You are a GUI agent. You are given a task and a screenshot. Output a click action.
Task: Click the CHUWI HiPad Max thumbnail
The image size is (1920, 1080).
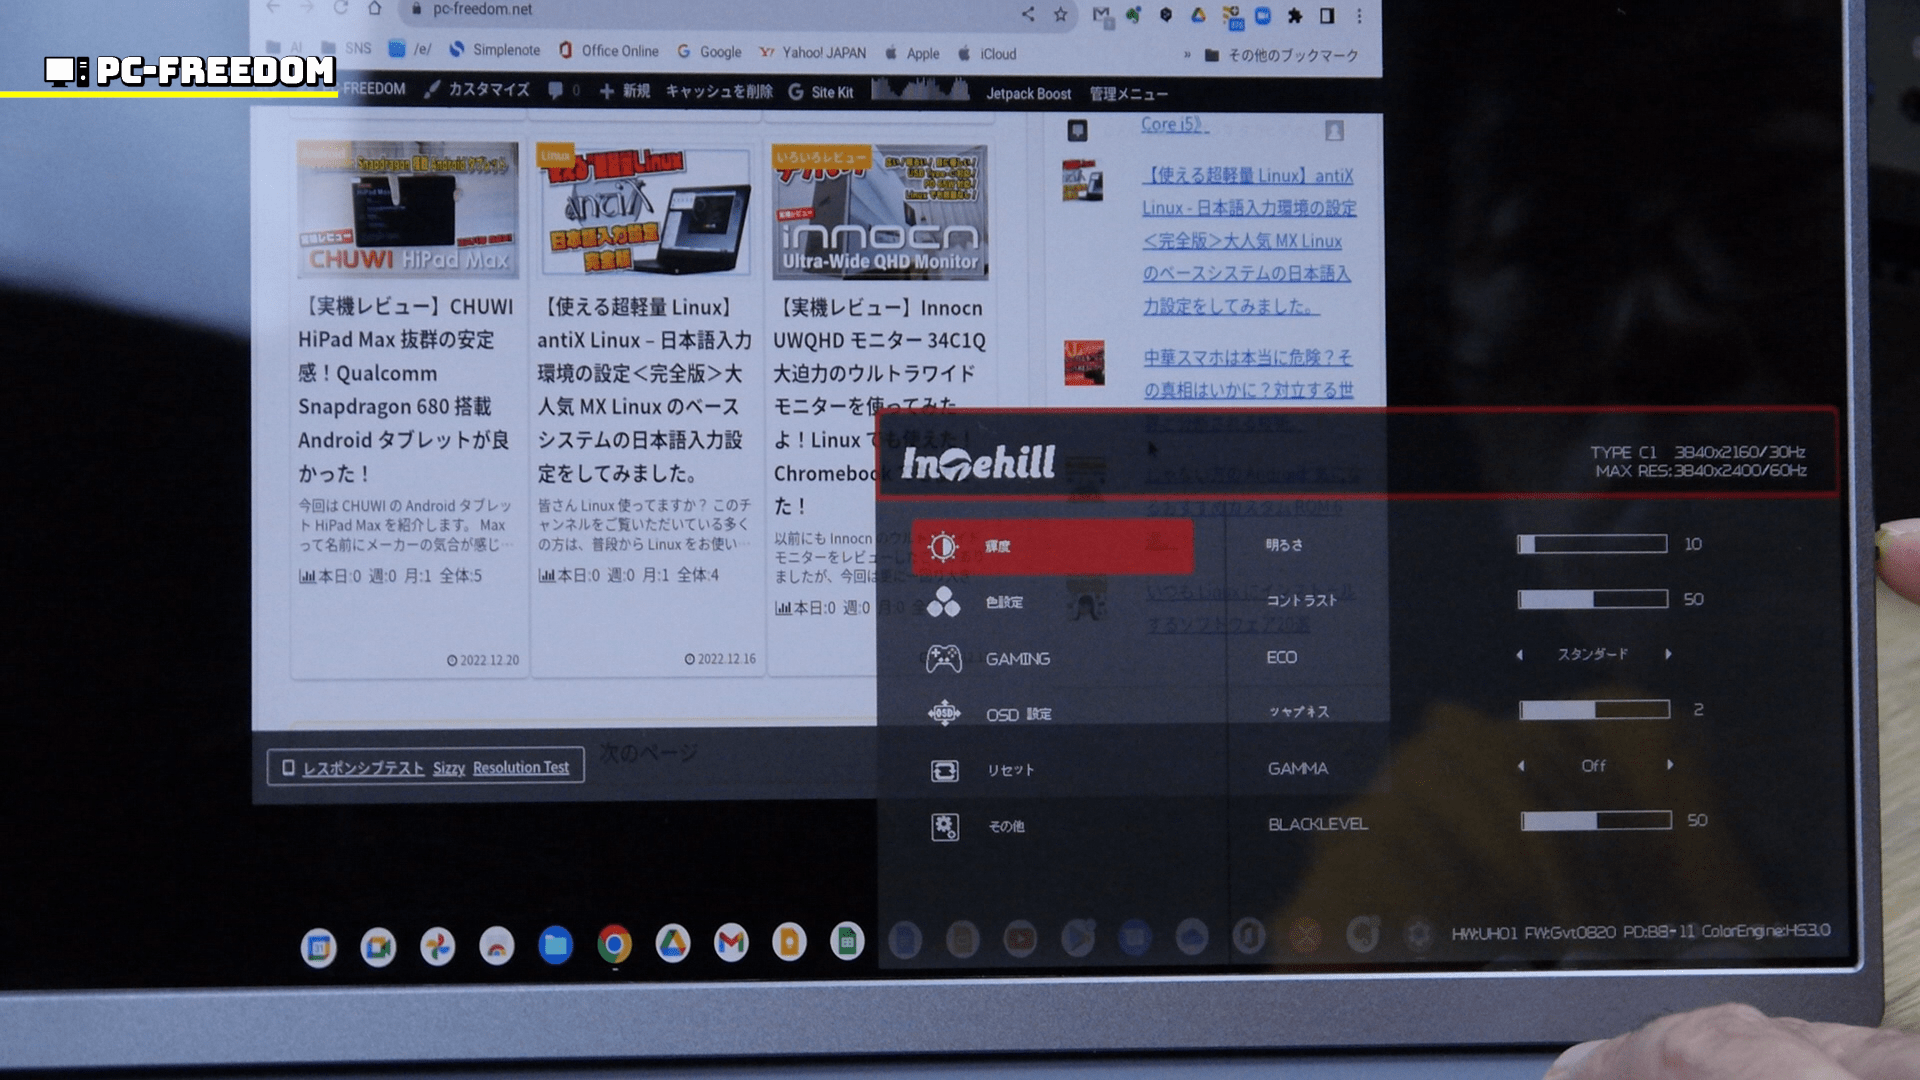coord(408,210)
